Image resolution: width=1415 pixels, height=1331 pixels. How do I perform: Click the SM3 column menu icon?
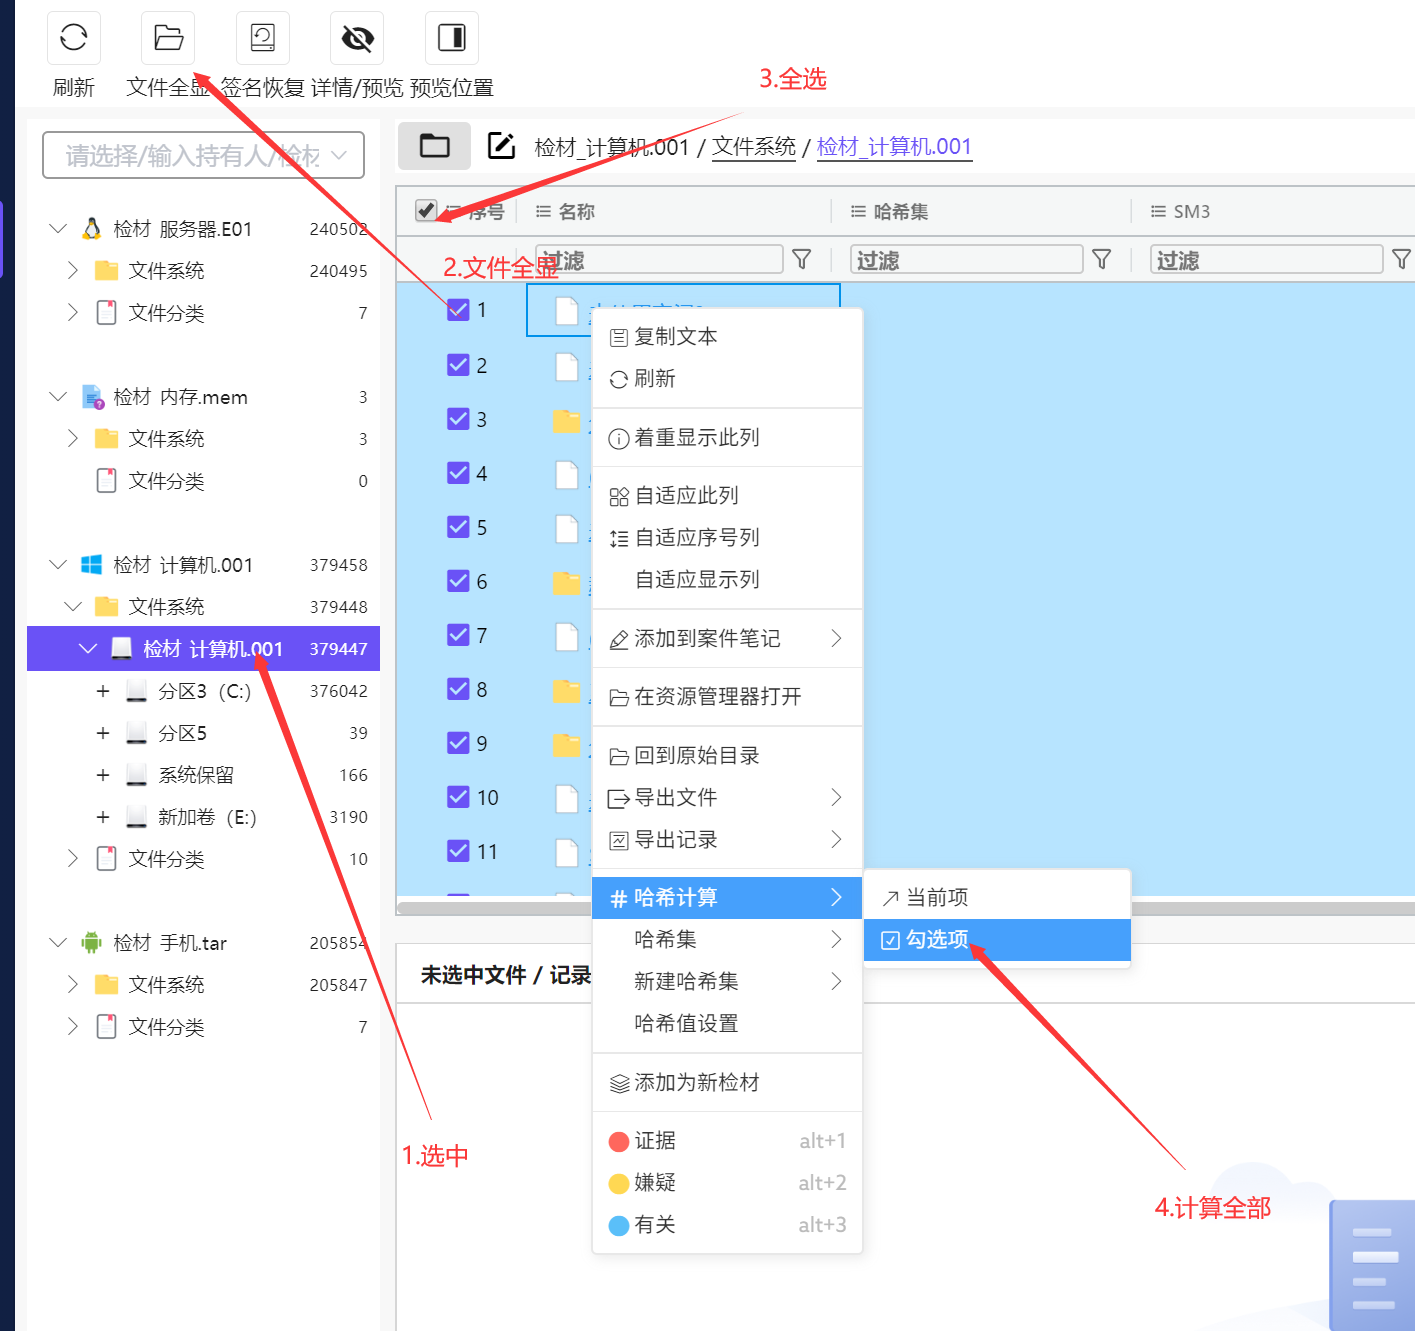click(1158, 211)
